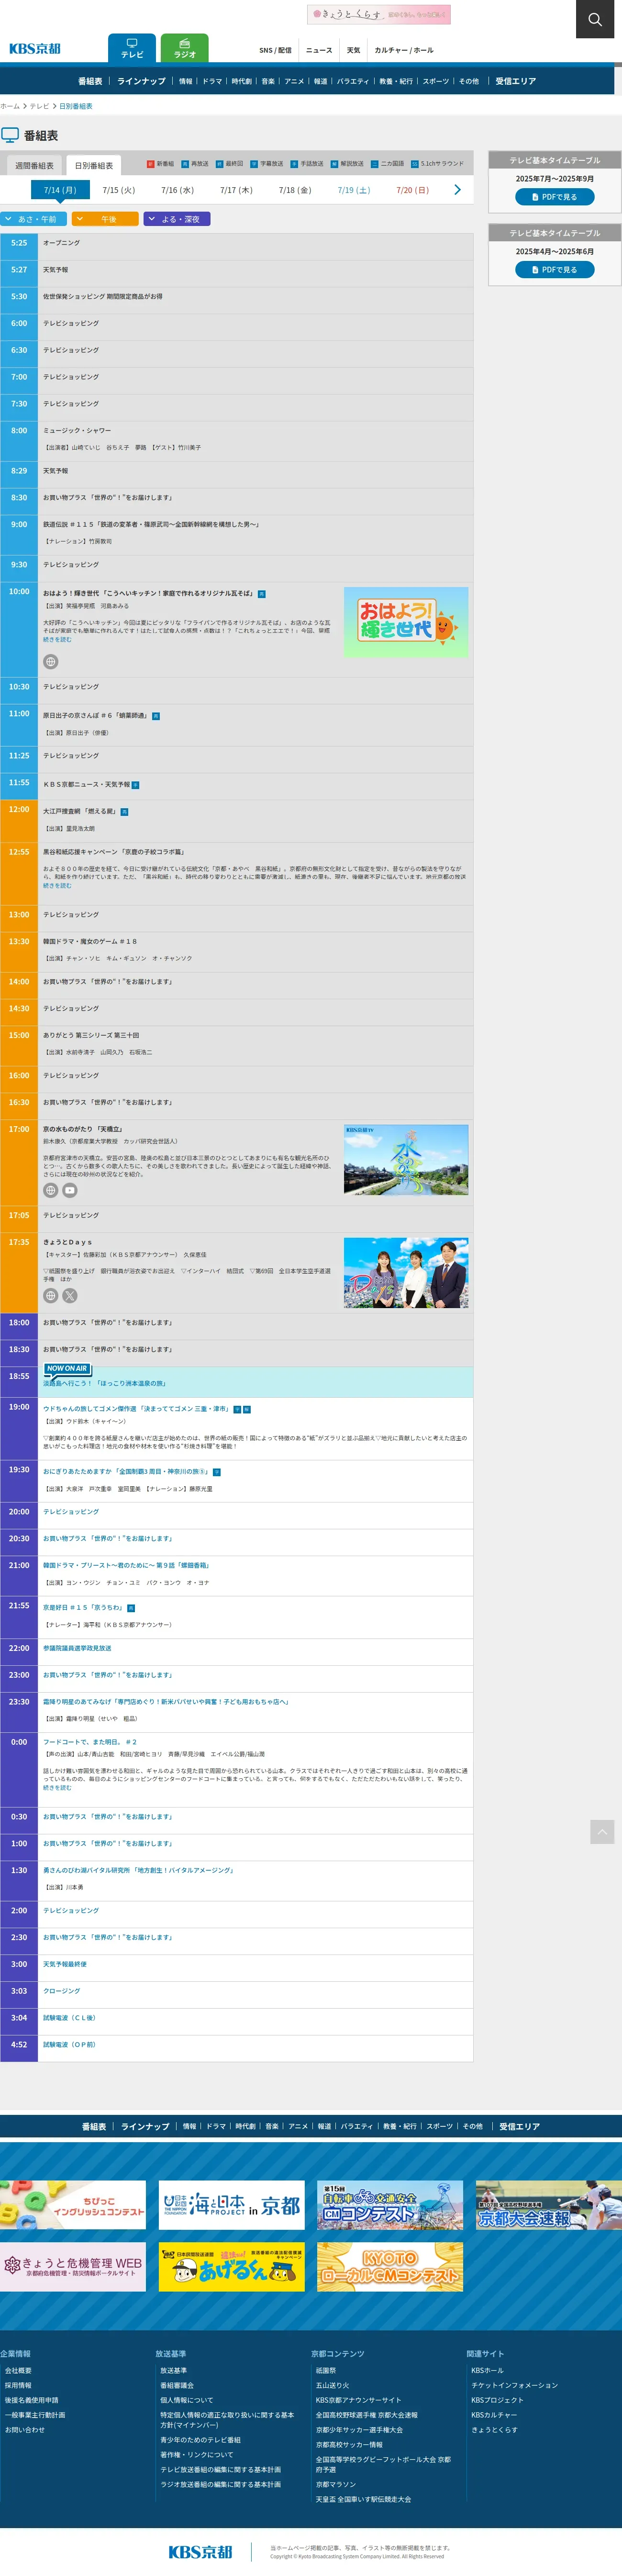
Task: Select the 7/19 (土) date tab
Action: tap(354, 190)
